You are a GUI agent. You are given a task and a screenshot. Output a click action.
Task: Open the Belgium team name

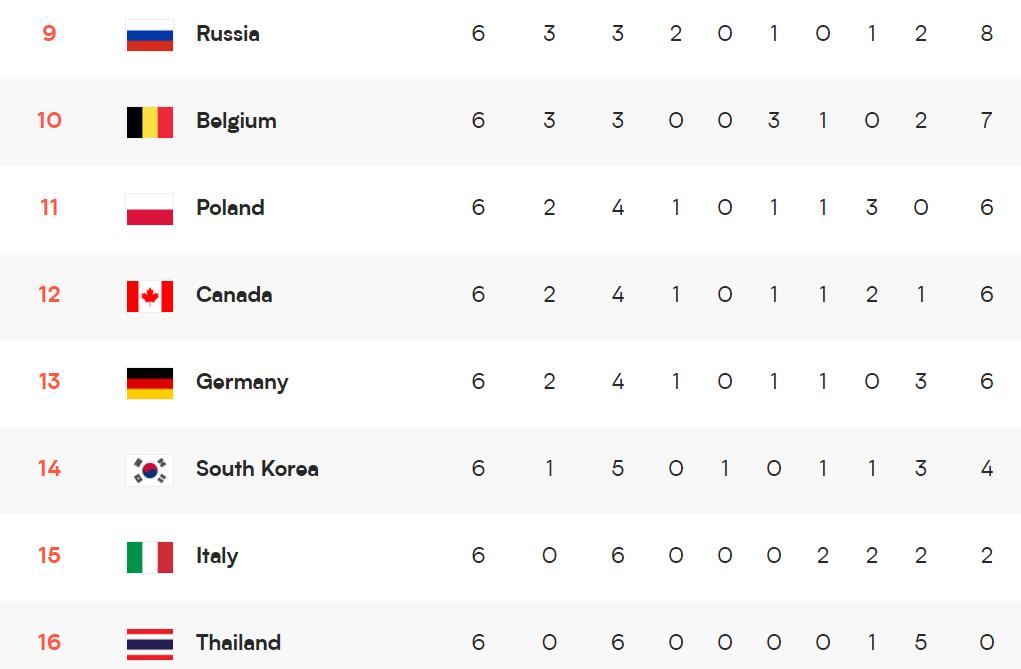236,121
